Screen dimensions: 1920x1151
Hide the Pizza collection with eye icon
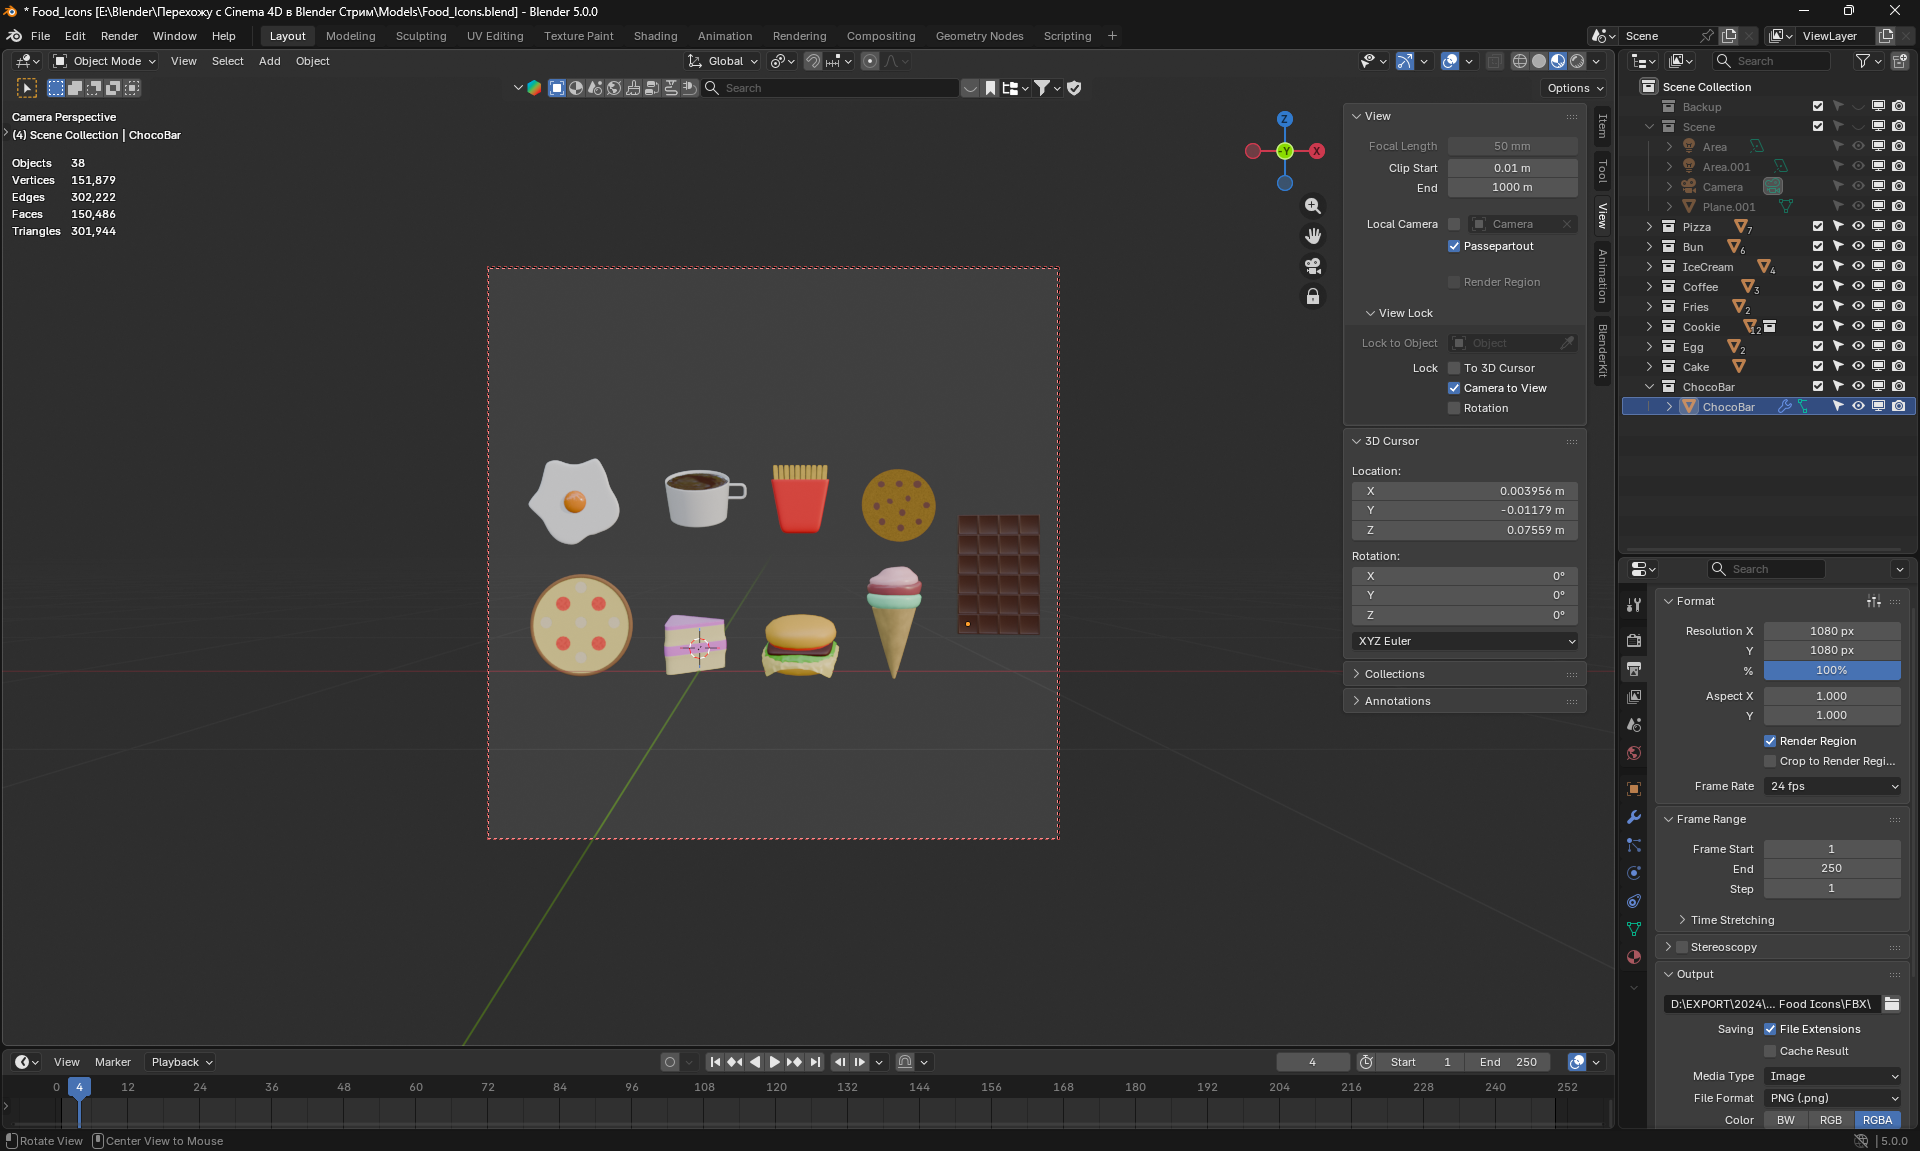click(x=1858, y=227)
